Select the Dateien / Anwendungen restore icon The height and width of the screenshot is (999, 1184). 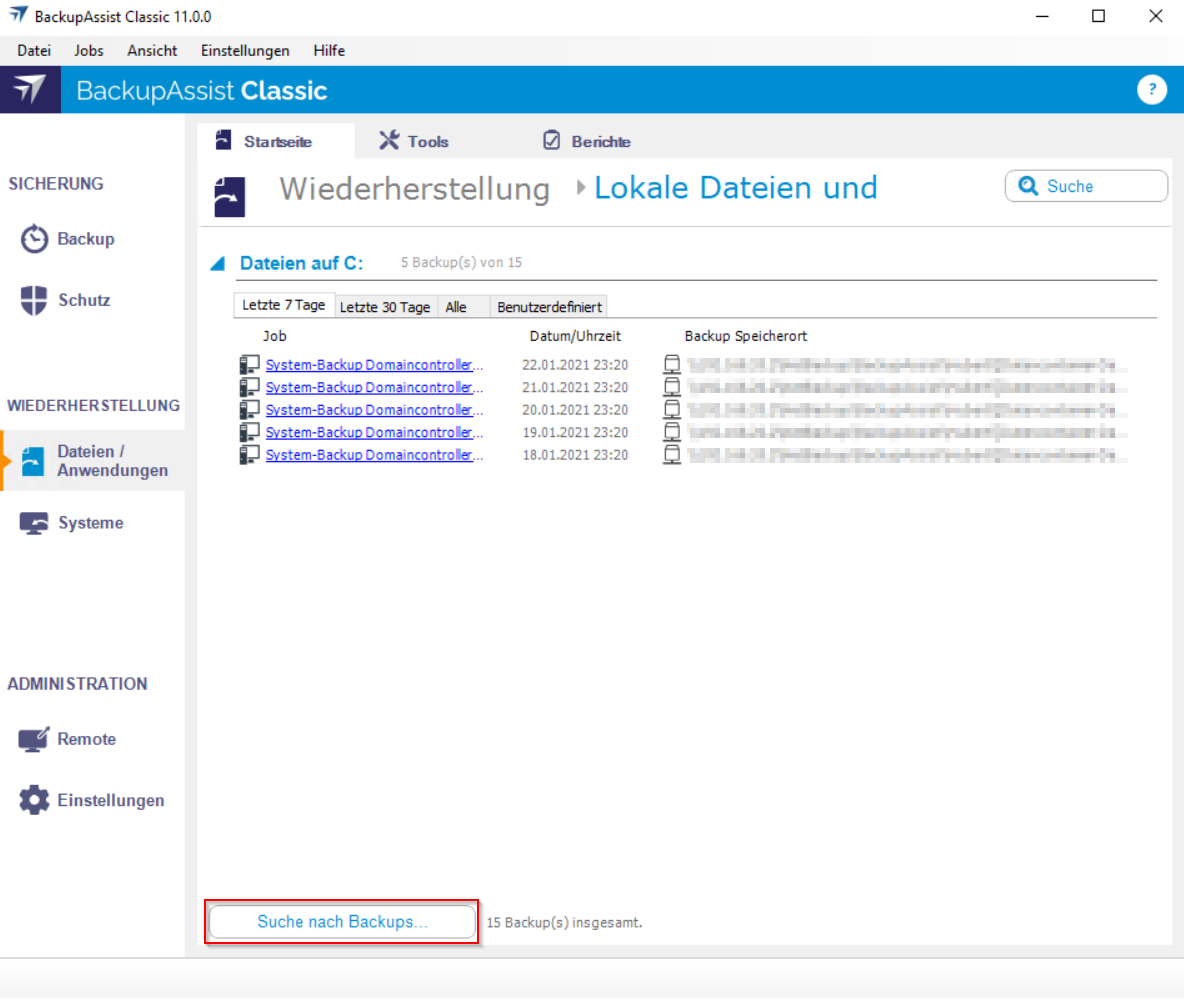34,461
